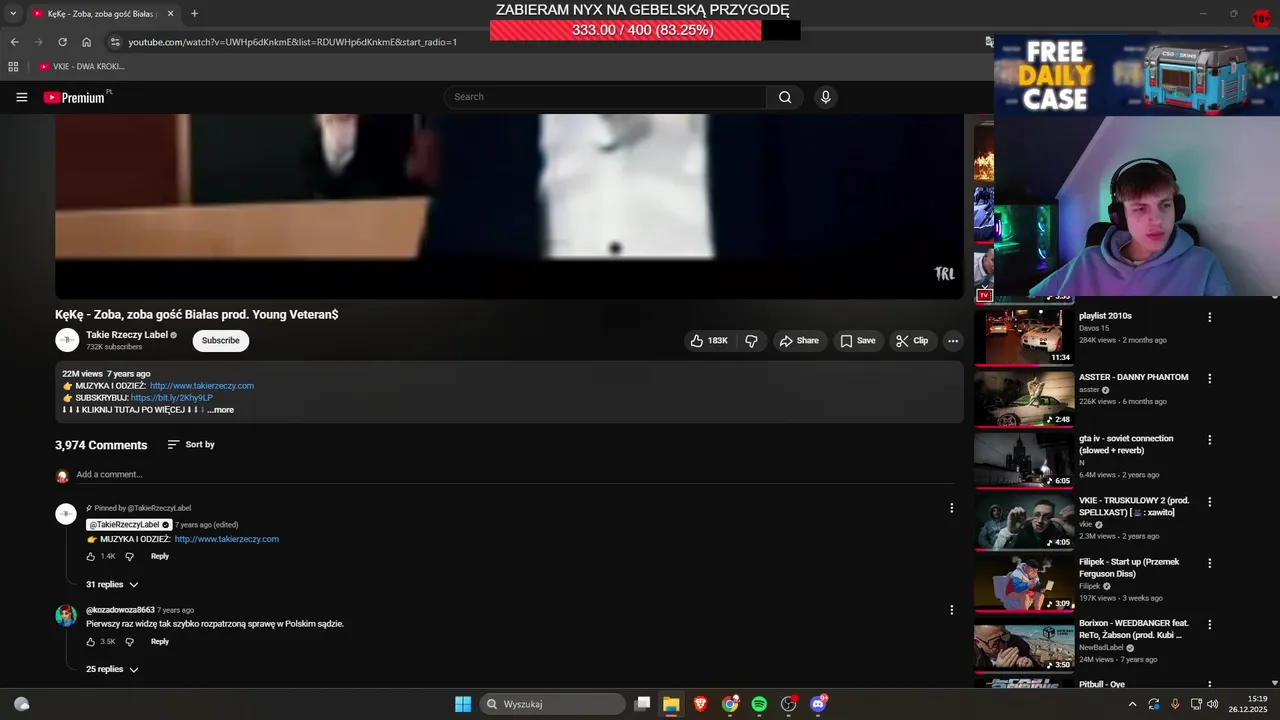Share the KęKę video
Viewport: 1280px width, 720px height.
[x=799, y=341]
